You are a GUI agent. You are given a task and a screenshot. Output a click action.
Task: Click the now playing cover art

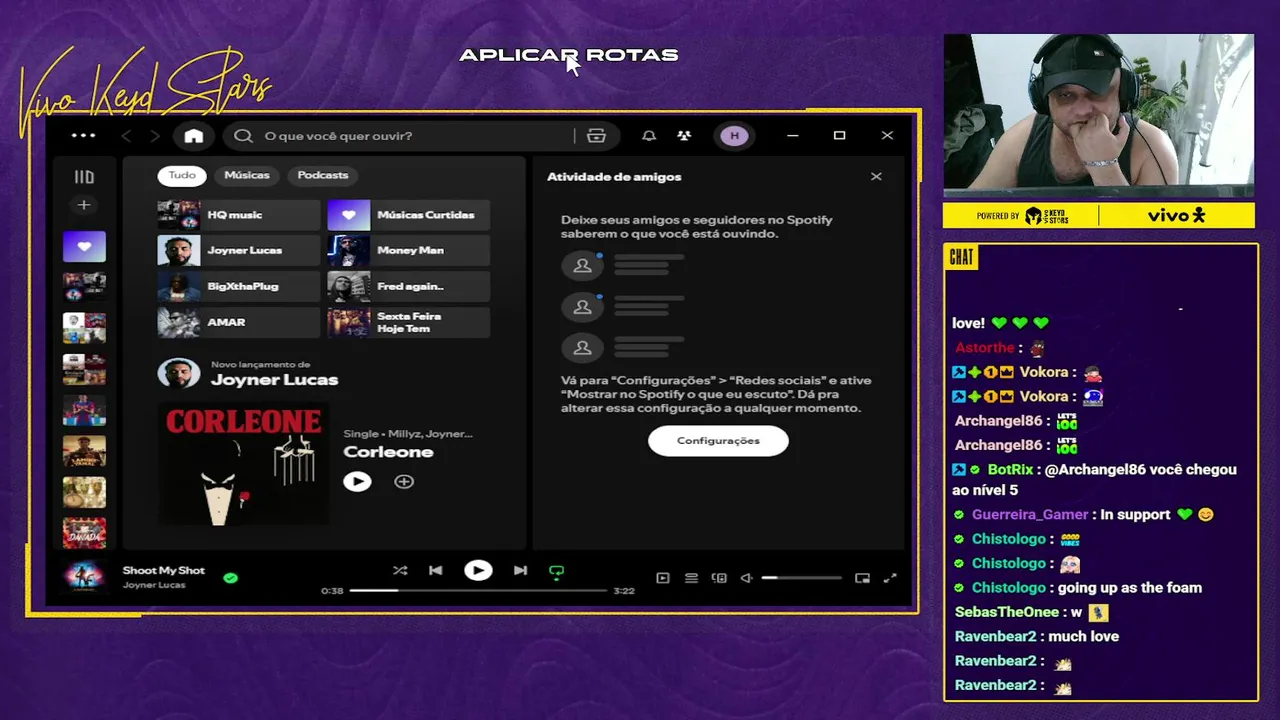click(x=84, y=577)
